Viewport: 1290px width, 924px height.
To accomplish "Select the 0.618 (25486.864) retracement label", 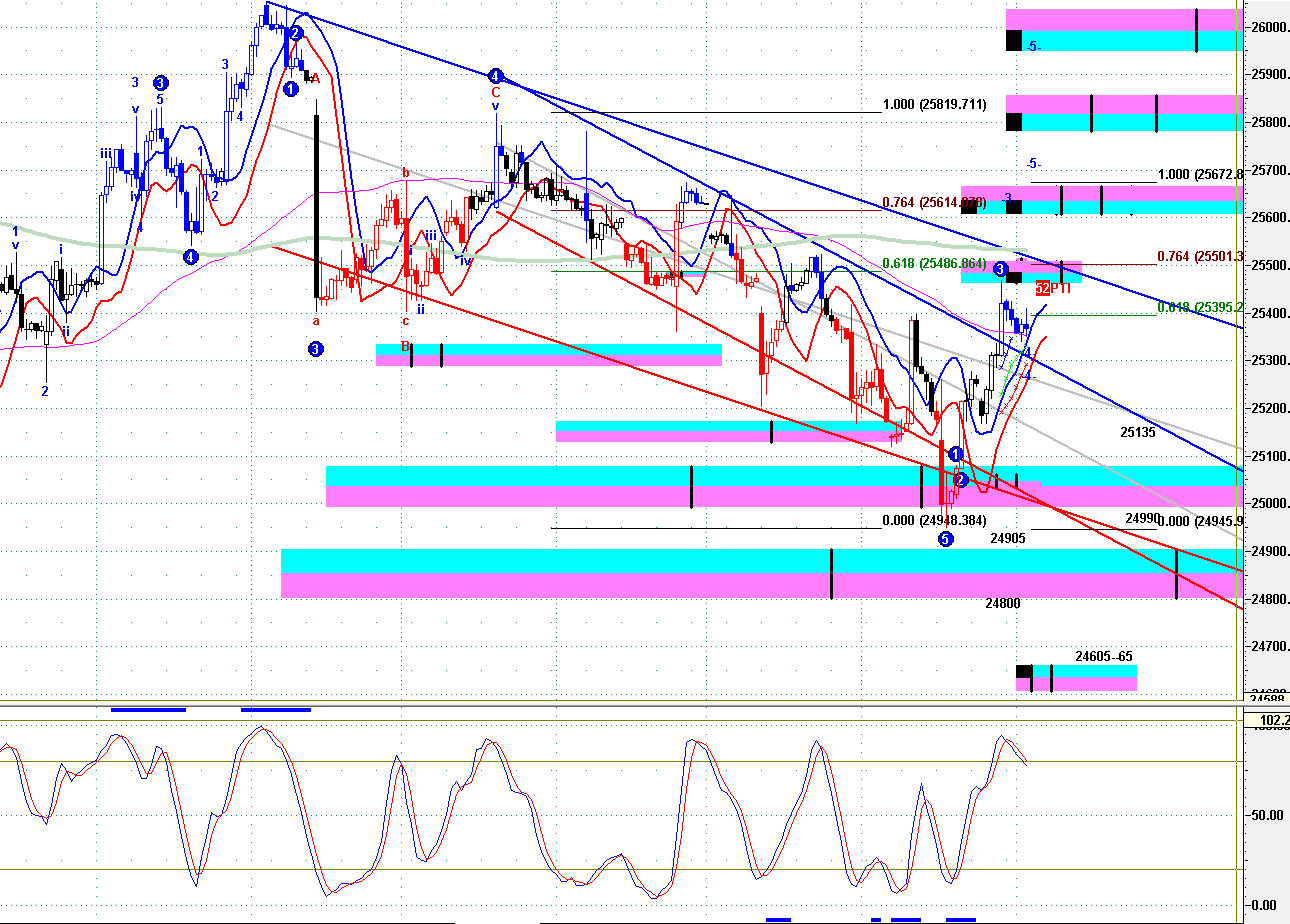I will 935,263.
